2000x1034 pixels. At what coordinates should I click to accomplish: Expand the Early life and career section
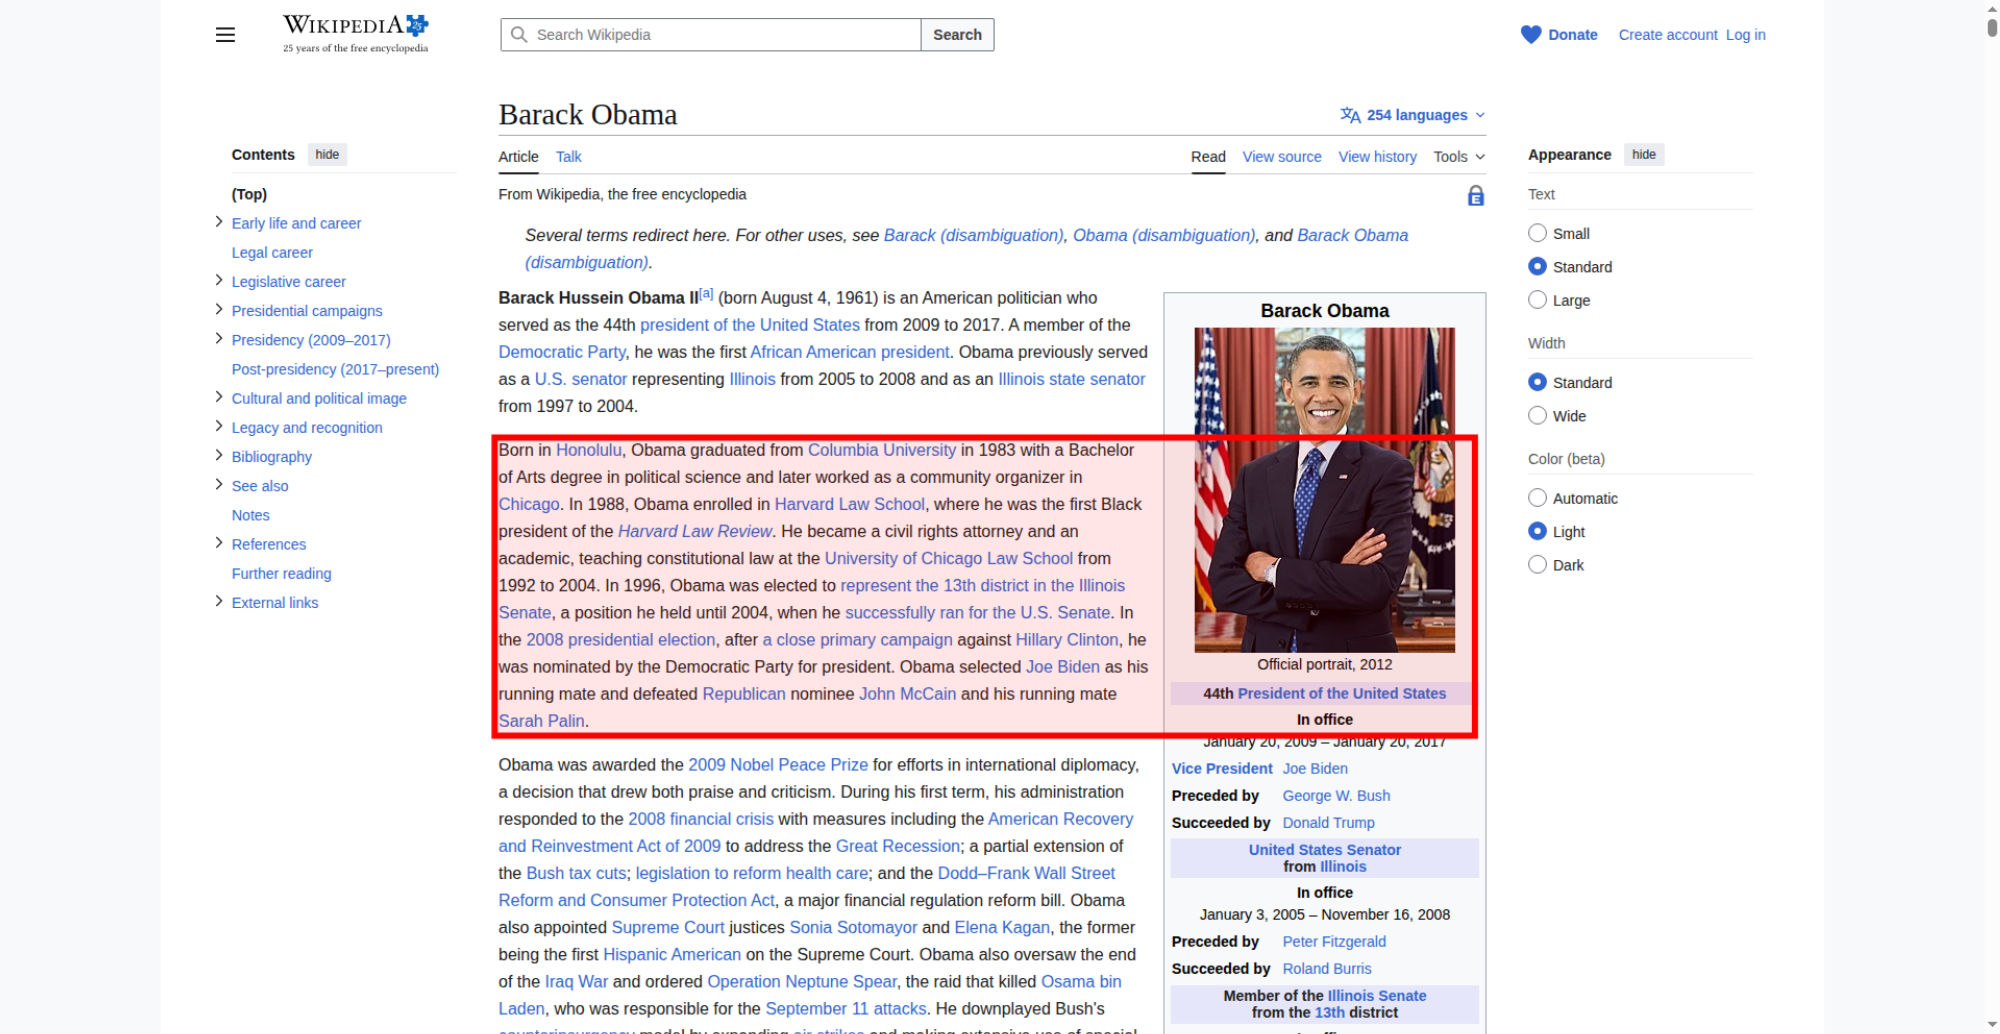219,222
